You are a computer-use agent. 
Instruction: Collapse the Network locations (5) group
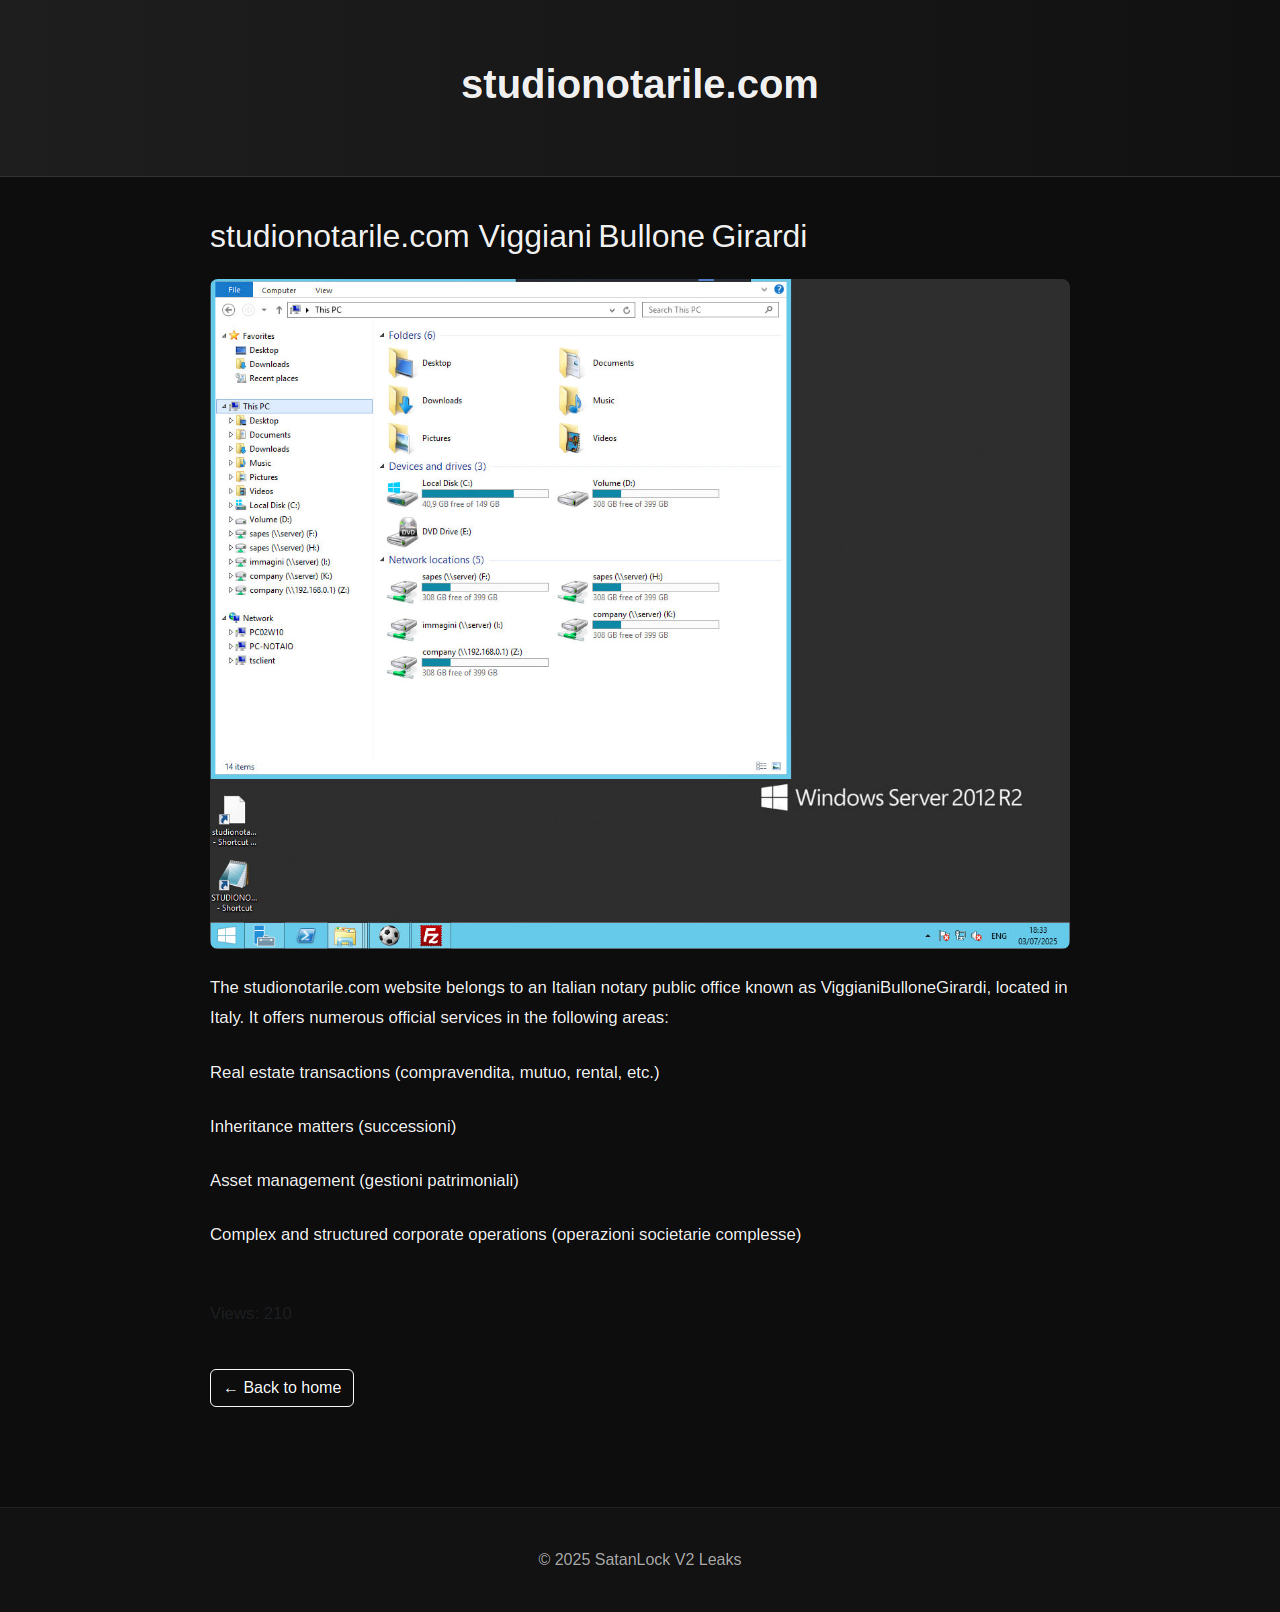(382, 560)
